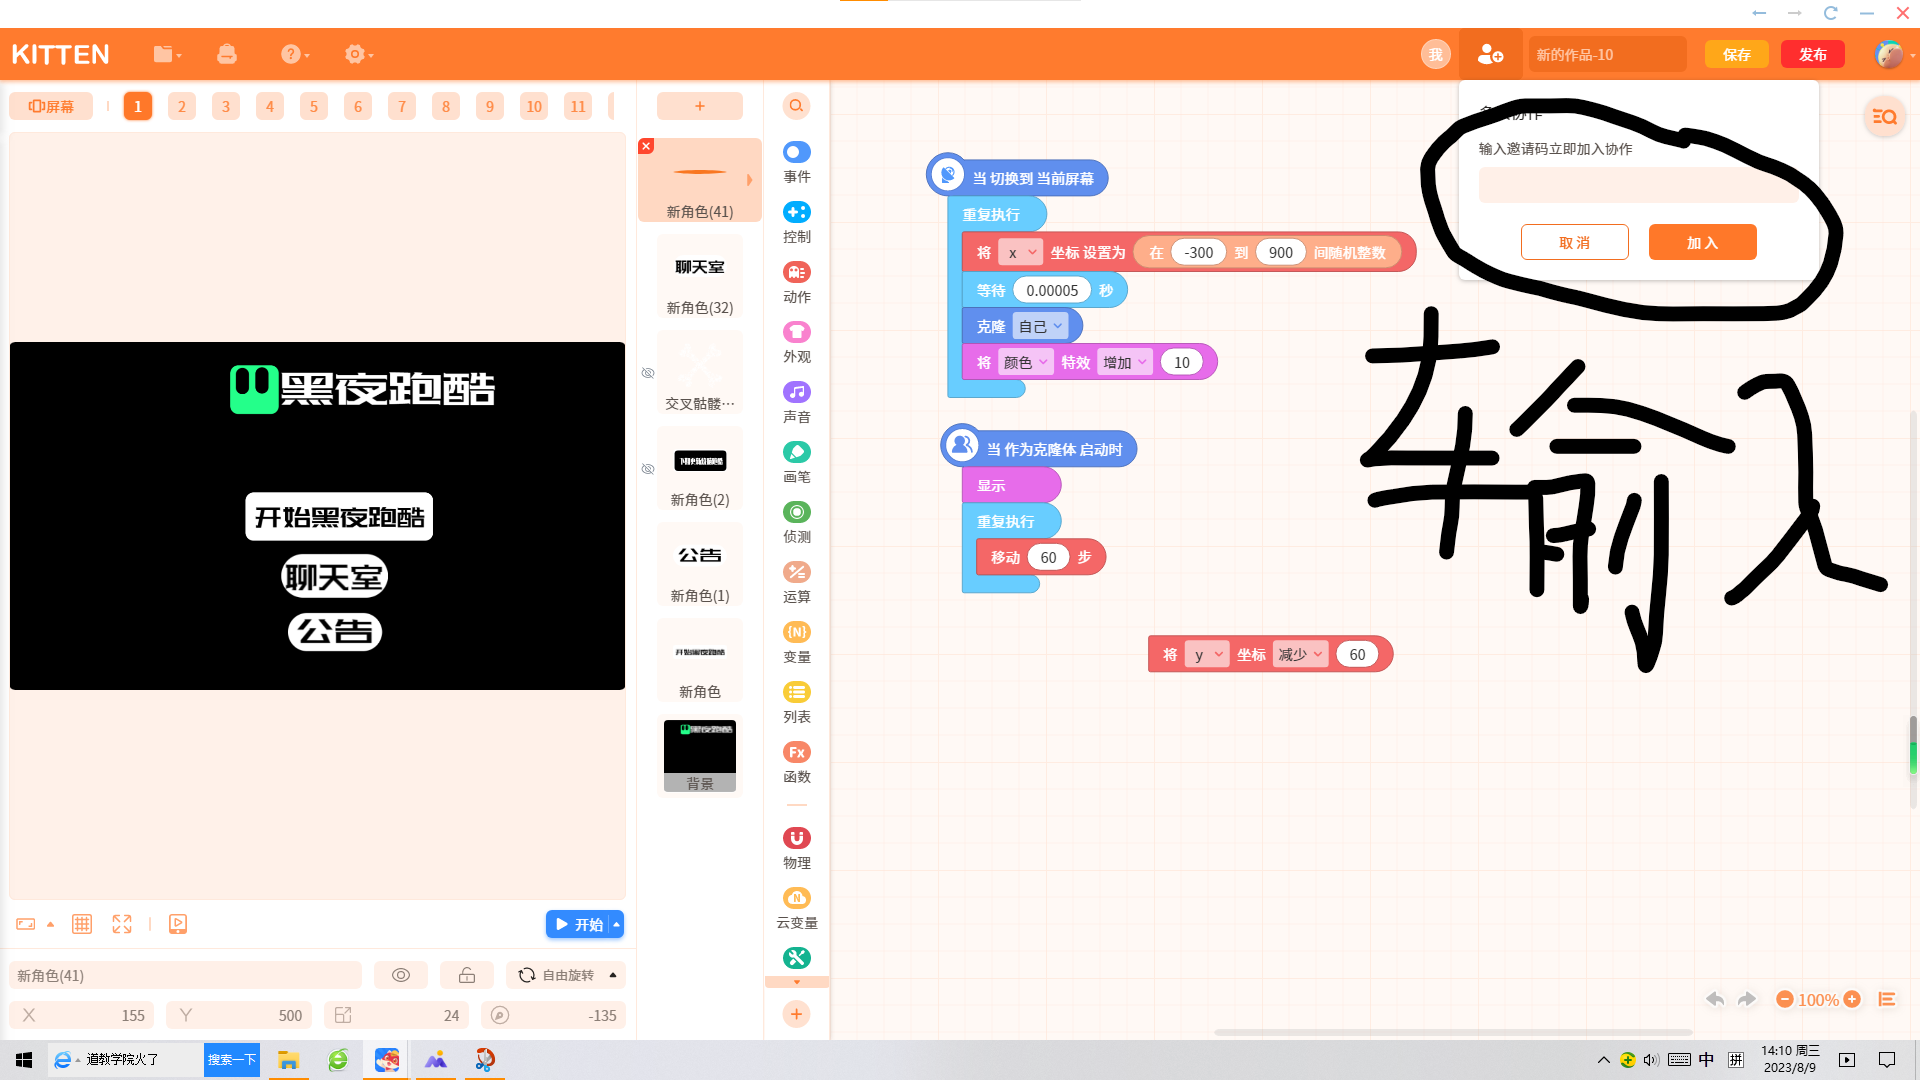Open the 外观 (Looks) block category

click(x=797, y=342)
